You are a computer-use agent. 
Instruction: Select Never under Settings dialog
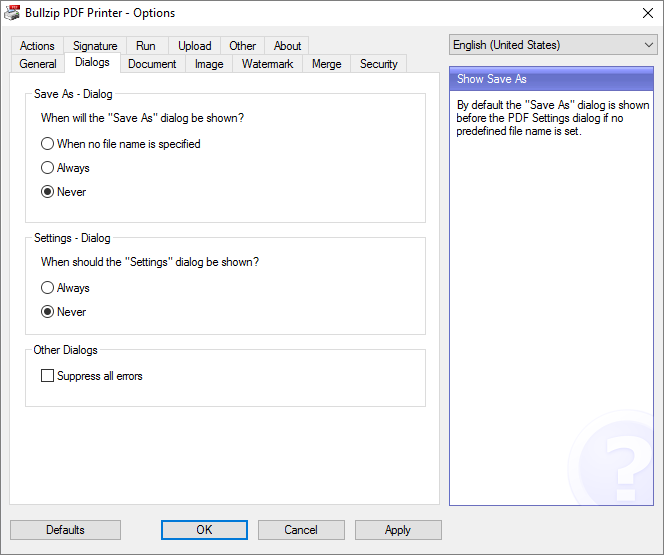pos(64,312)
